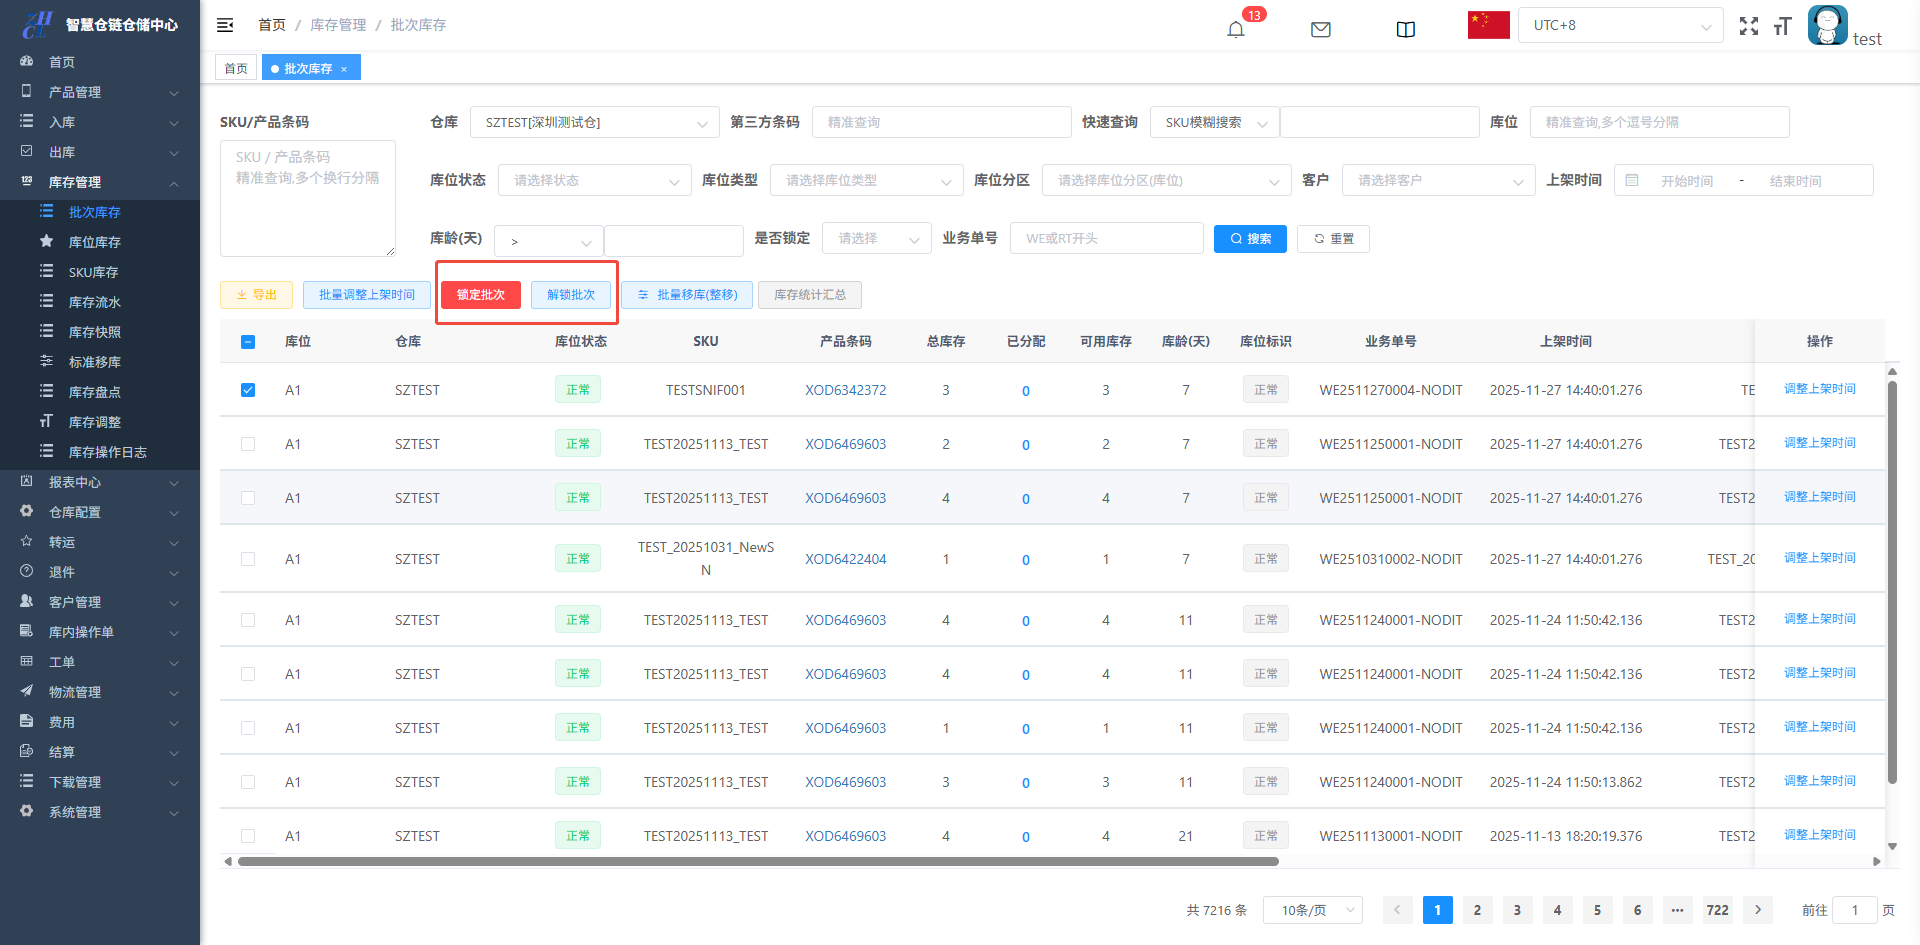Open the UTC+8 timezone dropdown
The width and height of the screenshot is (1920, 945).
pyautogui.click(x=1620, y=25)
